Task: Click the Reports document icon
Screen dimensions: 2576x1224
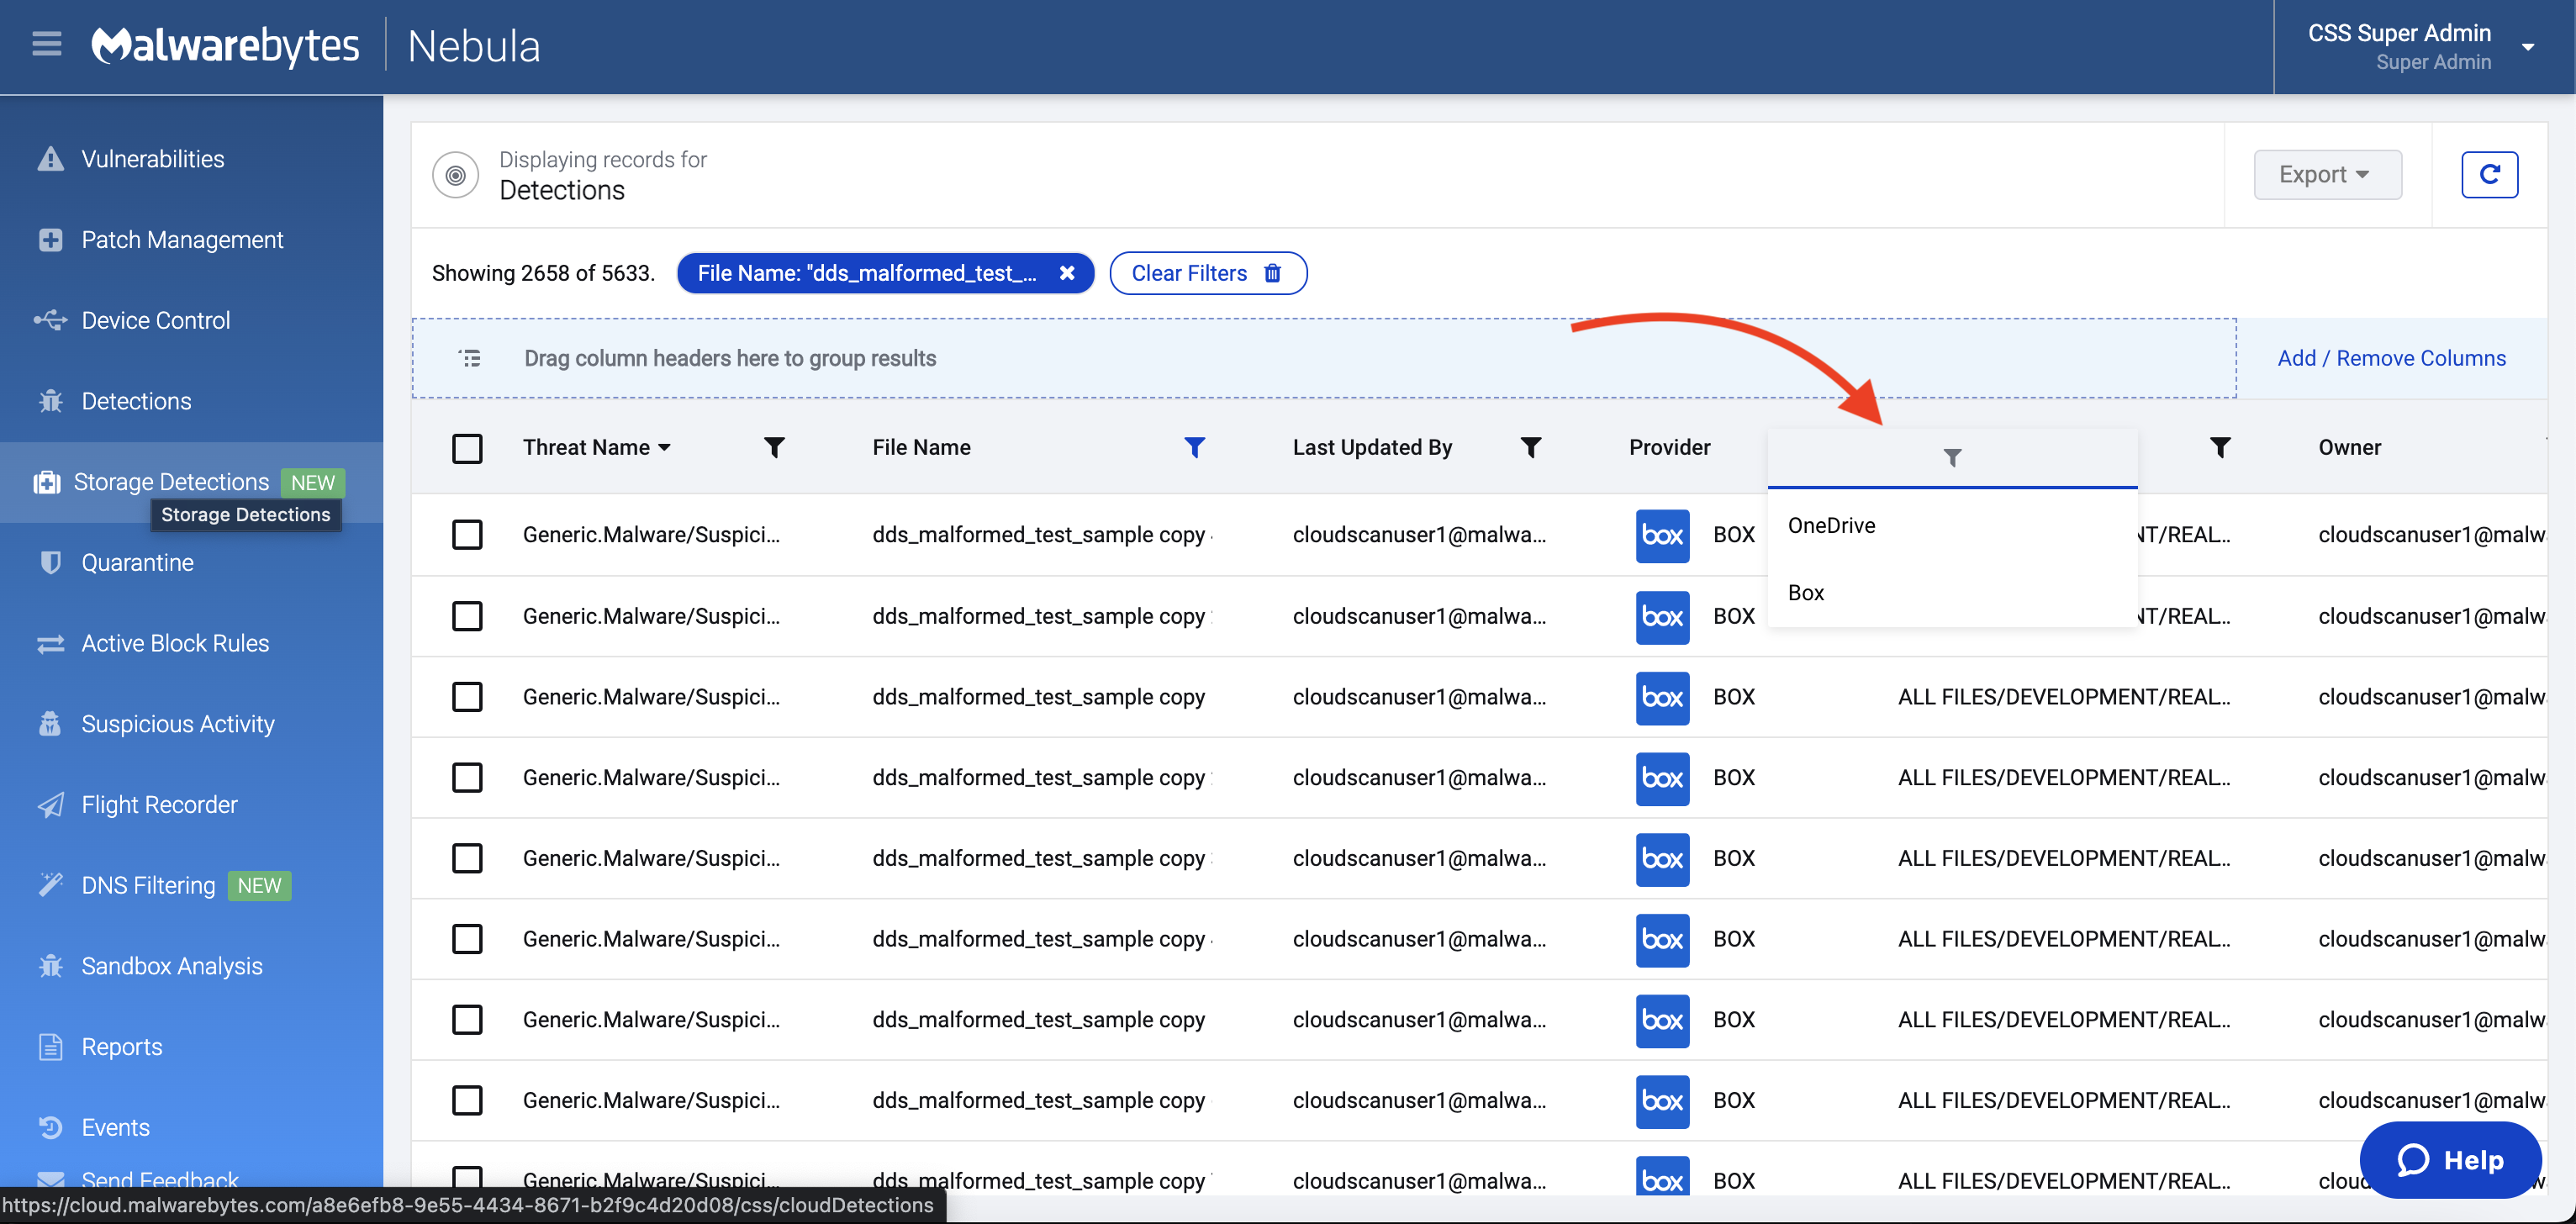Action: [50, 1047]
